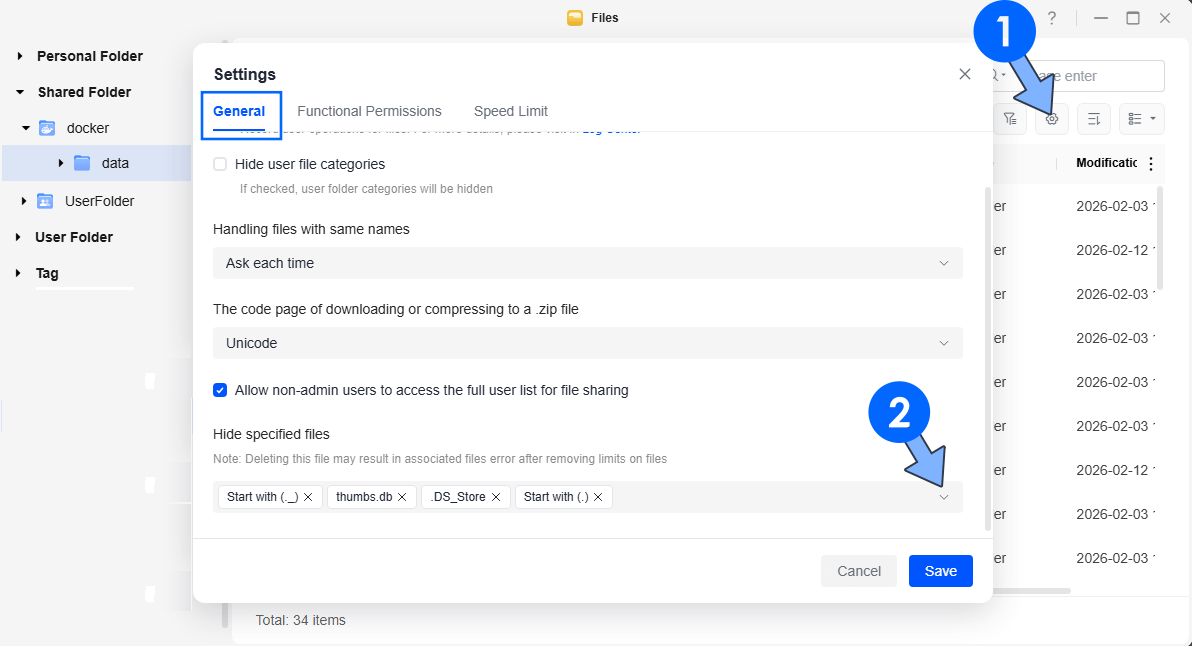Close the Settings dialog
Image resolution: width=1192 pixels, height=646 pixels.
click(964, 74)
